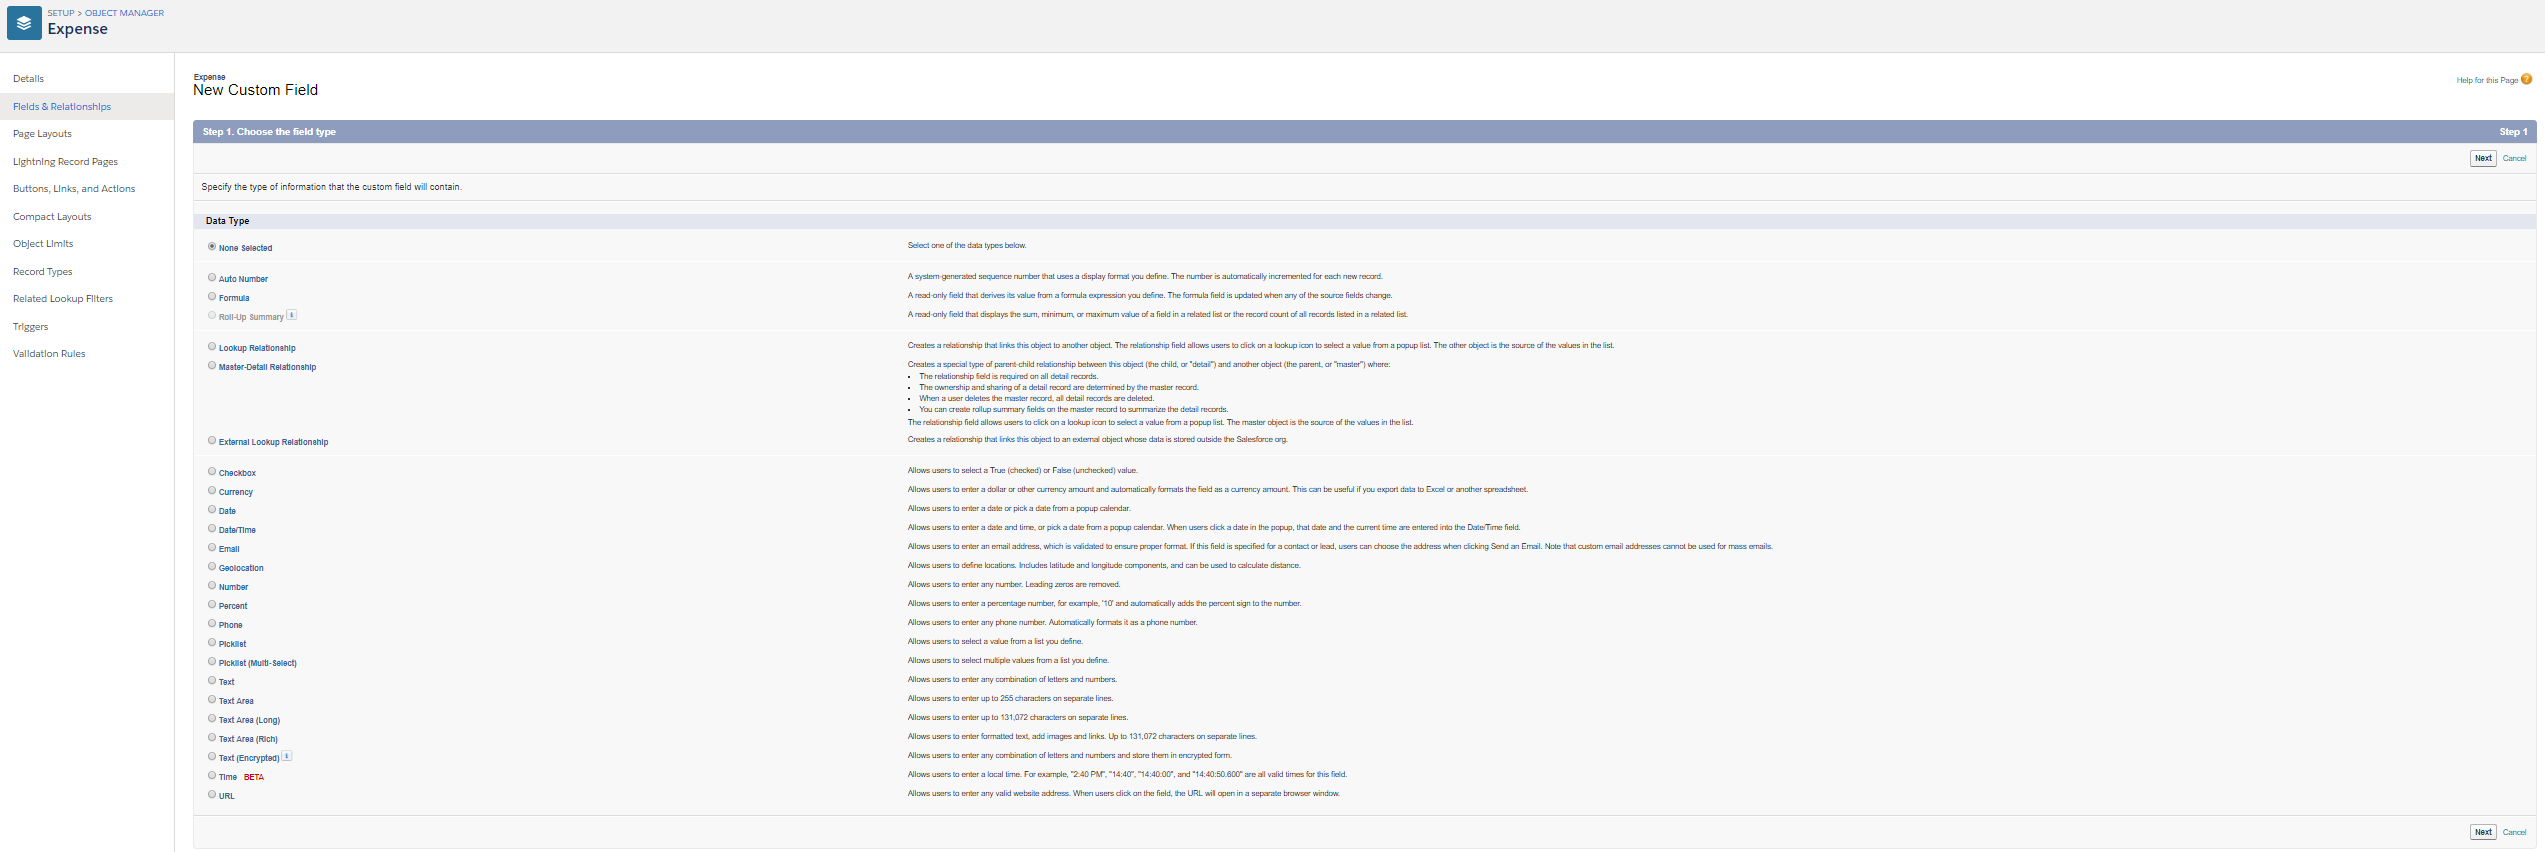This screenshot has height=852, width=2545.
Task: Select Text Area (Rich) radio button
Action: coord(212,738)
